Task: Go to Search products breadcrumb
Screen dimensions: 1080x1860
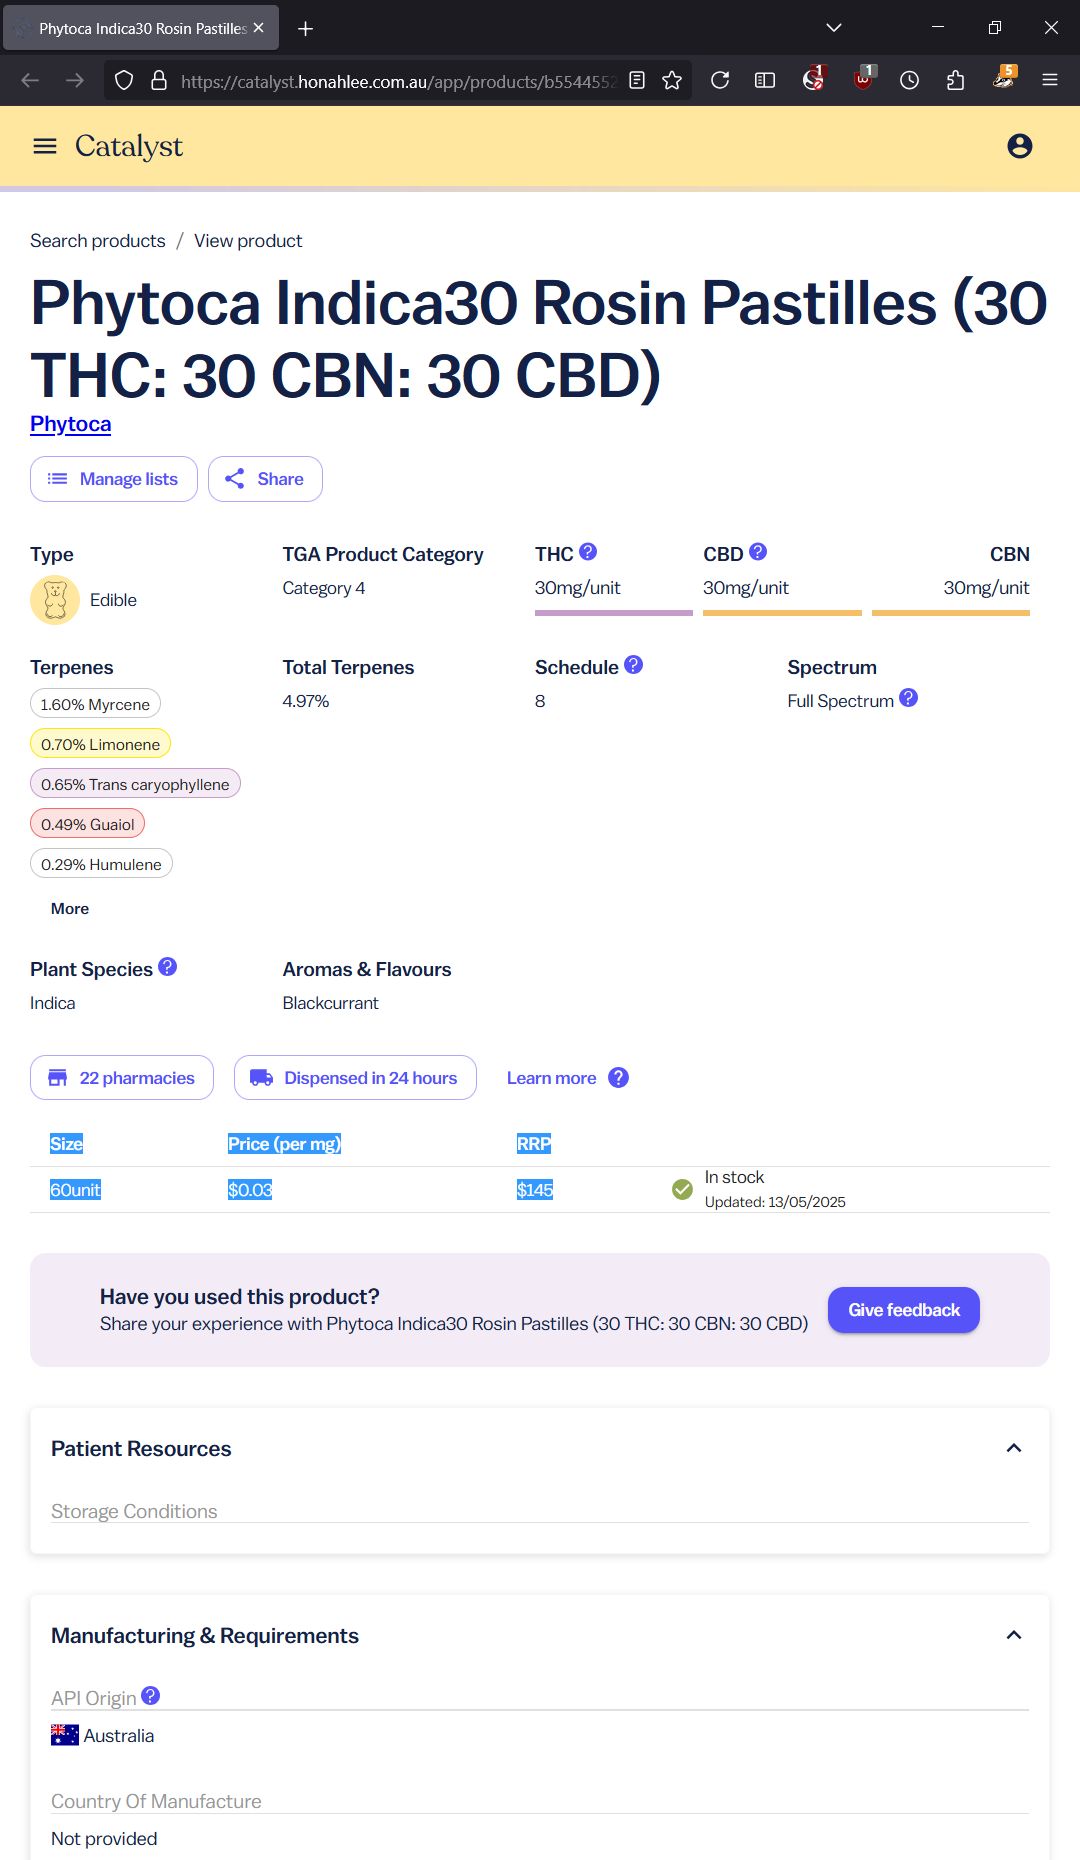Action: pyautogui.click(x=98, y=241)
